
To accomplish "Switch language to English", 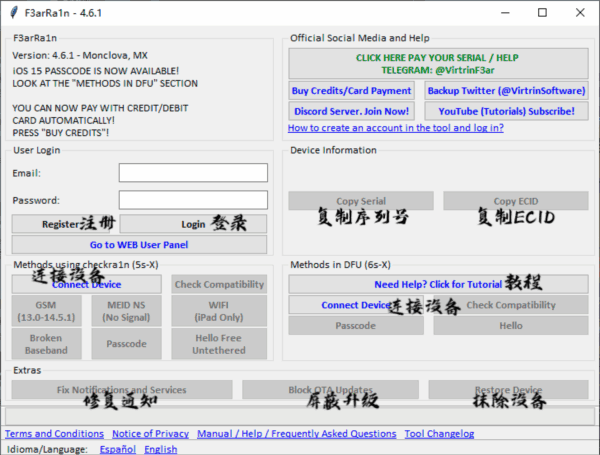I will coord(161,449).
